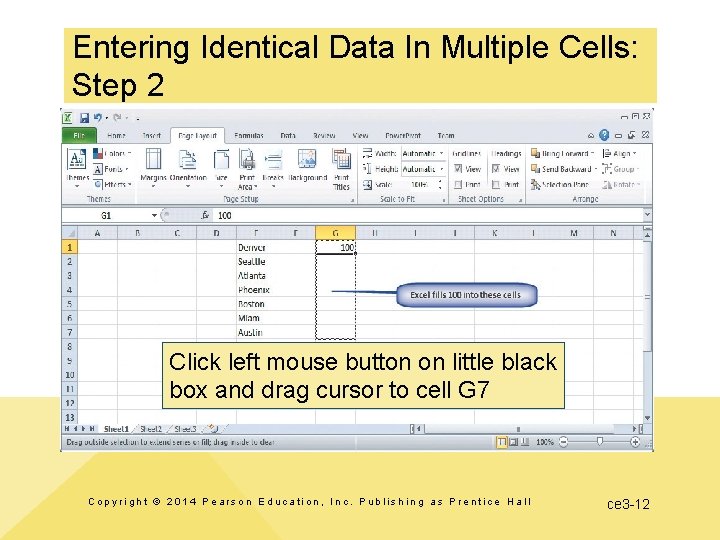Click the zoom slider handle

point(599,442)
